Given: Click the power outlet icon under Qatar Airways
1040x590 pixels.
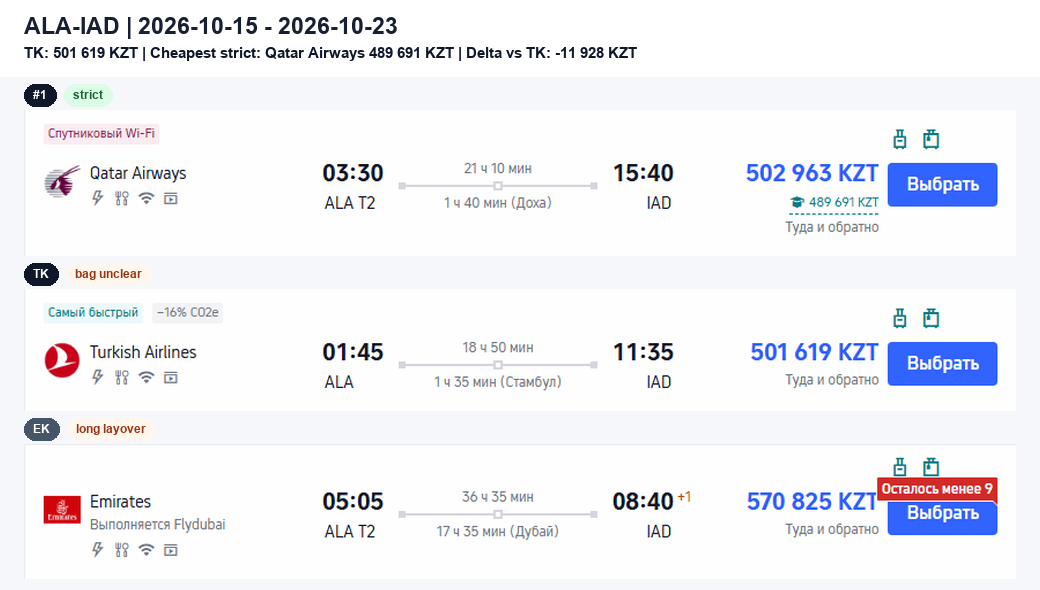Looking at the screenshot, I should (98, 198).
